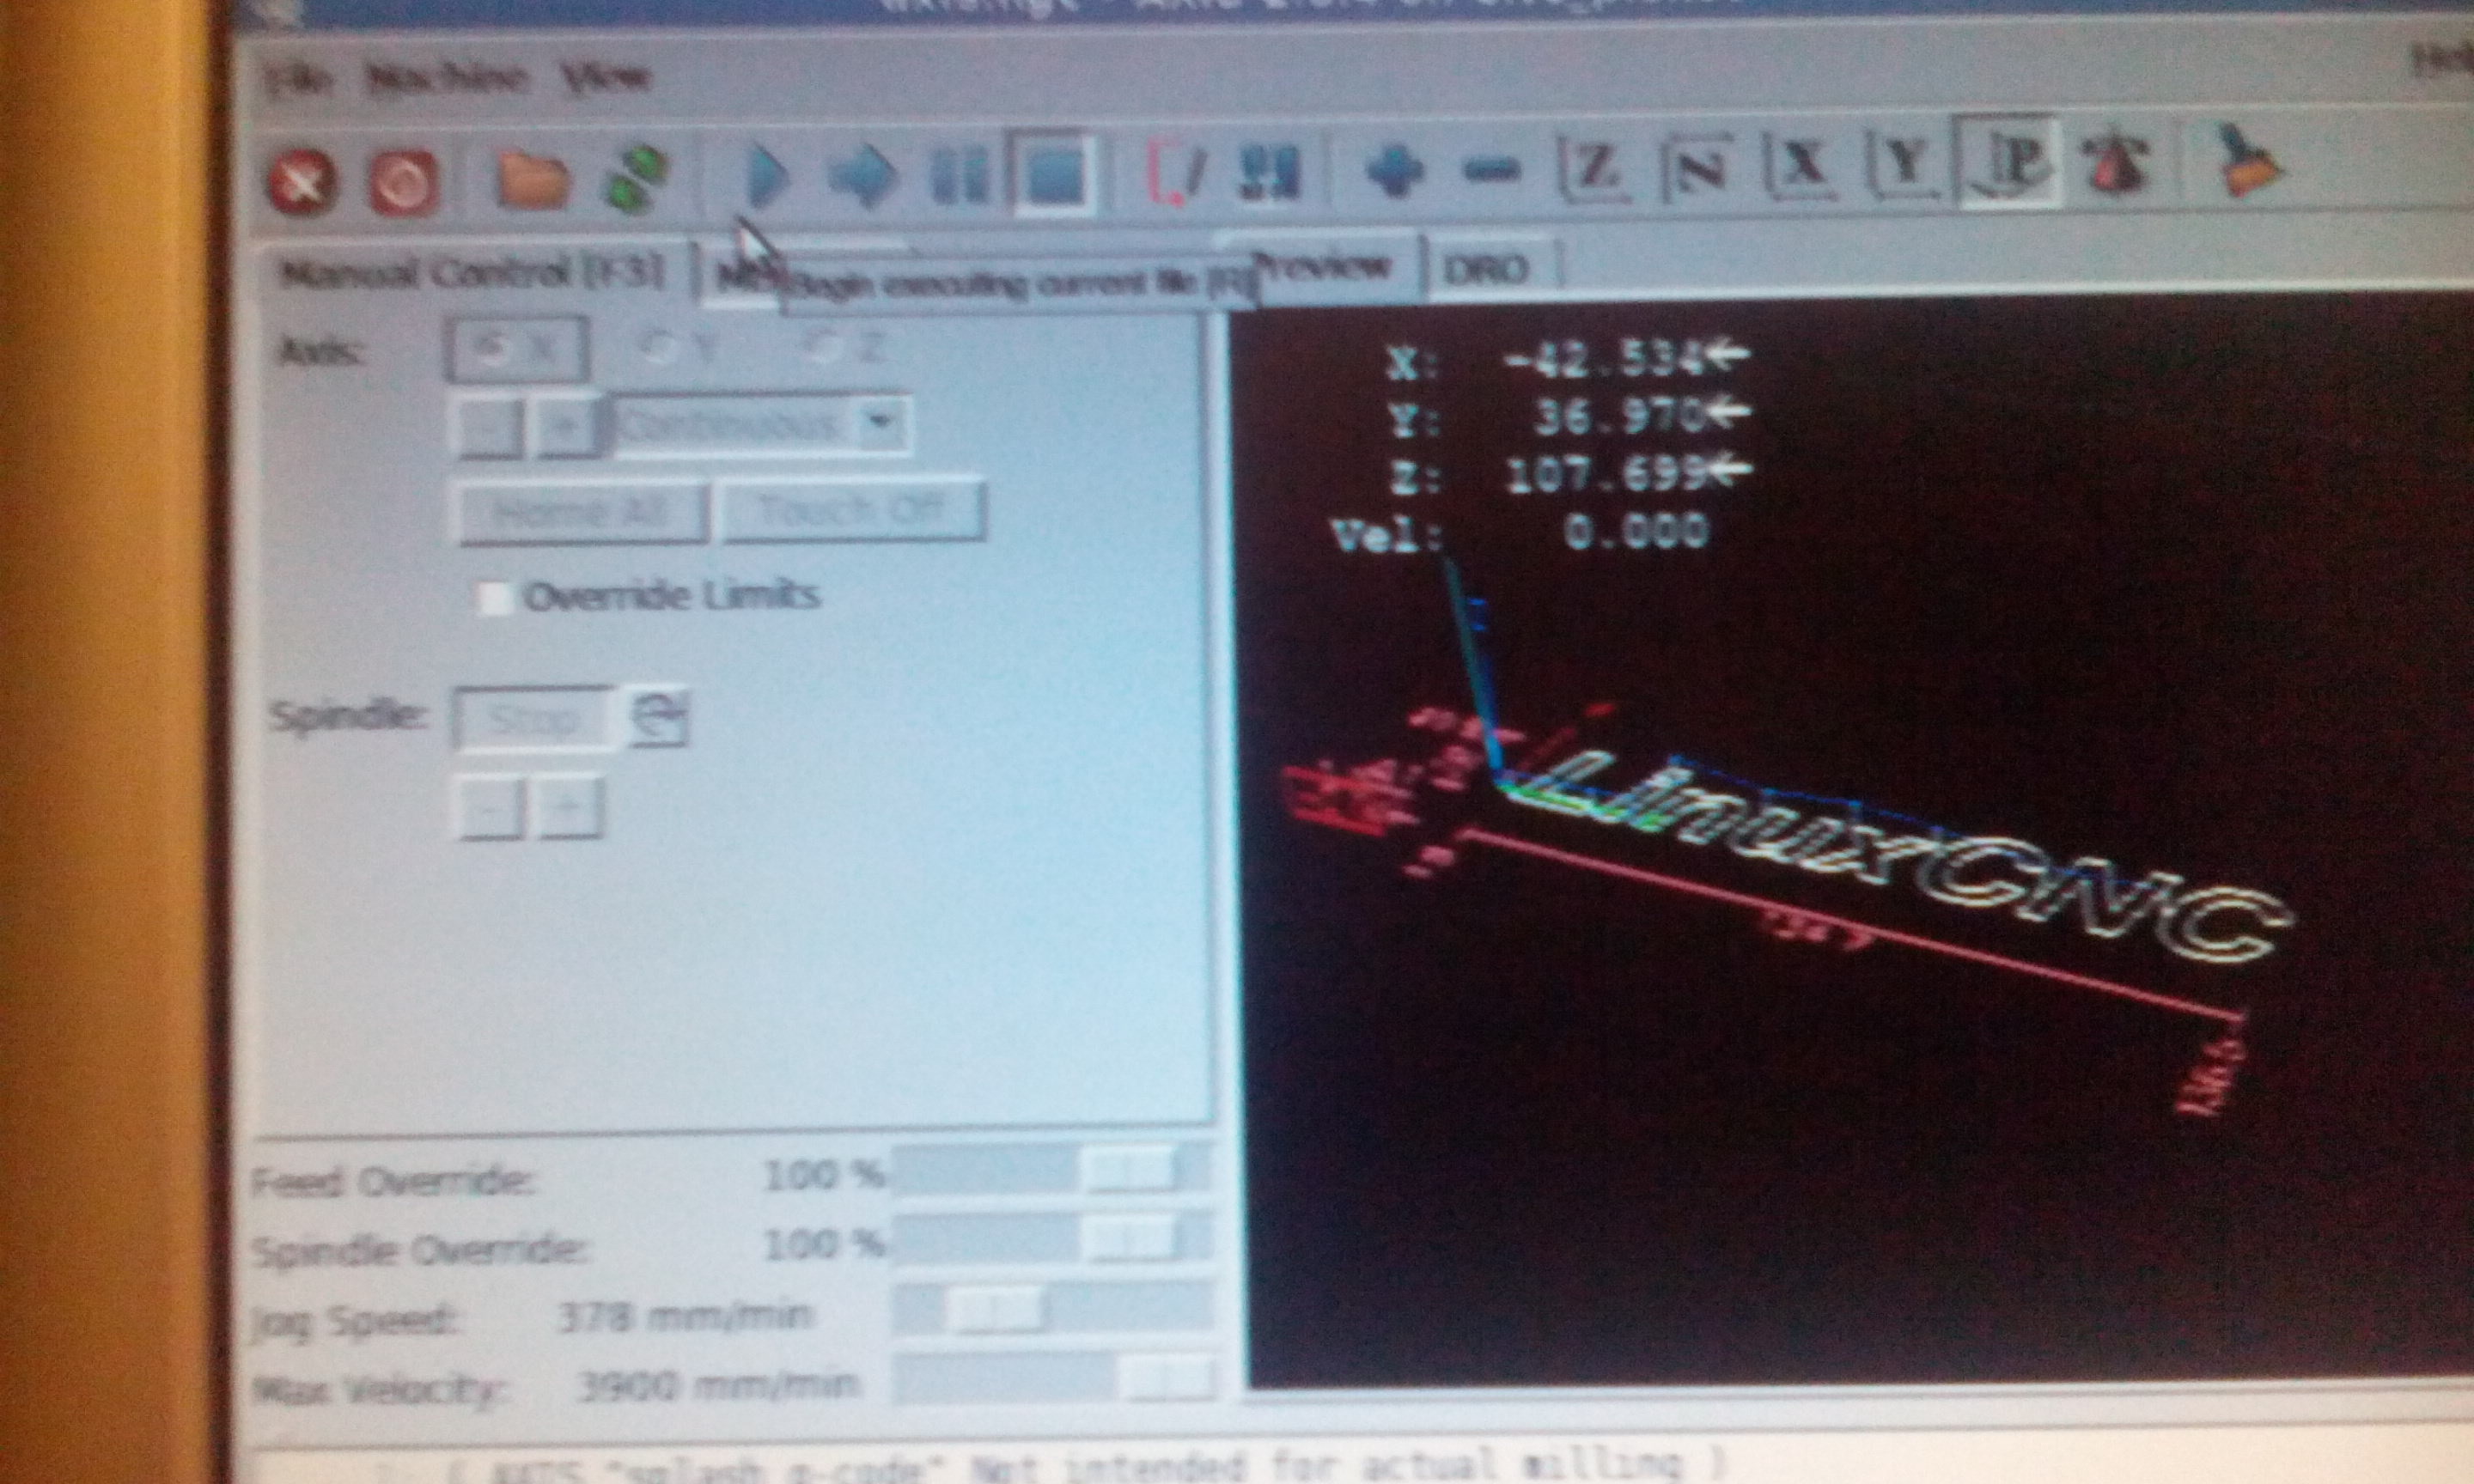
Task: Click the red Emergency Stop icon
Action: [x=302, y=183]
